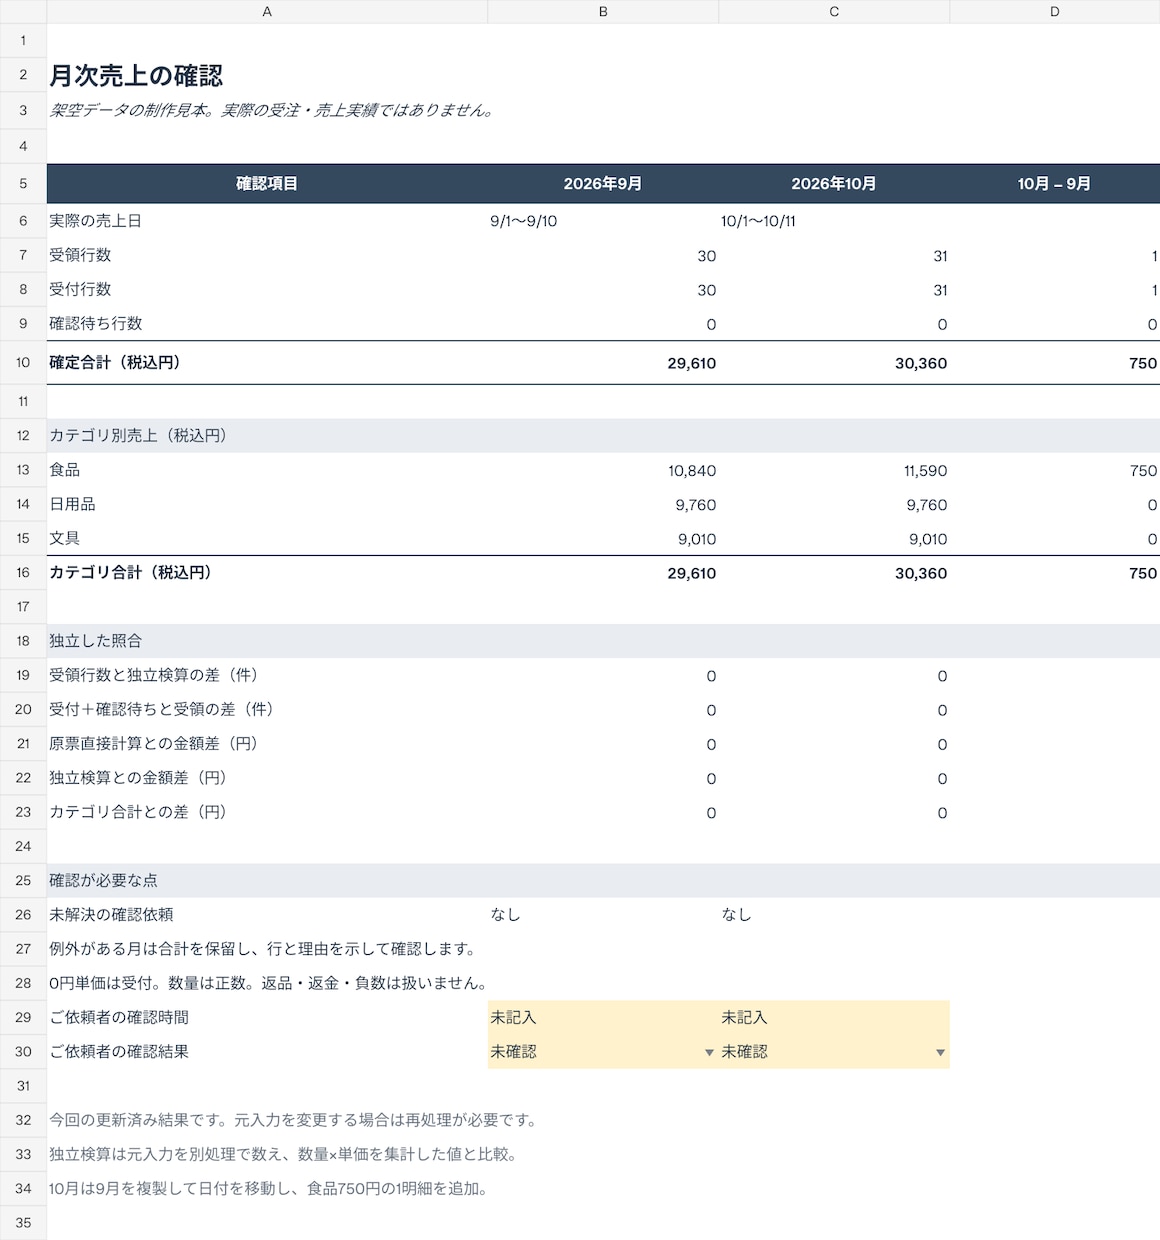Select column A header
This screenshot has width=1160, height=1240.
267,11
